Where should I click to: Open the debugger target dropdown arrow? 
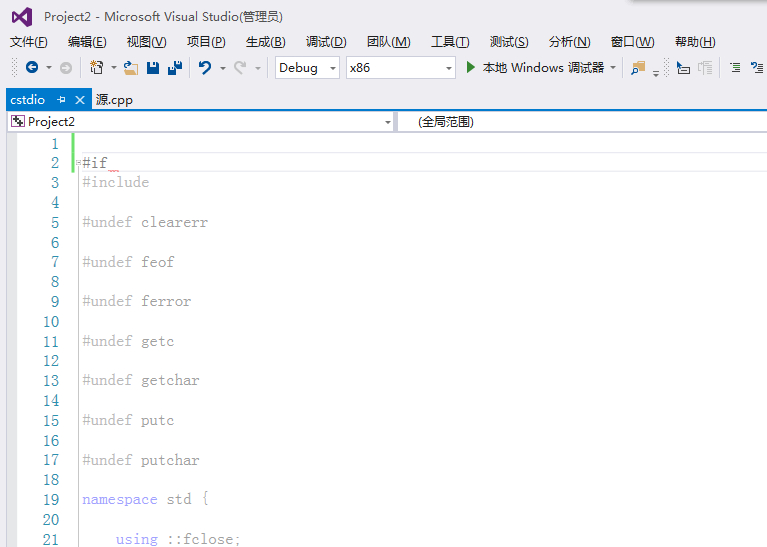[613, 68]
